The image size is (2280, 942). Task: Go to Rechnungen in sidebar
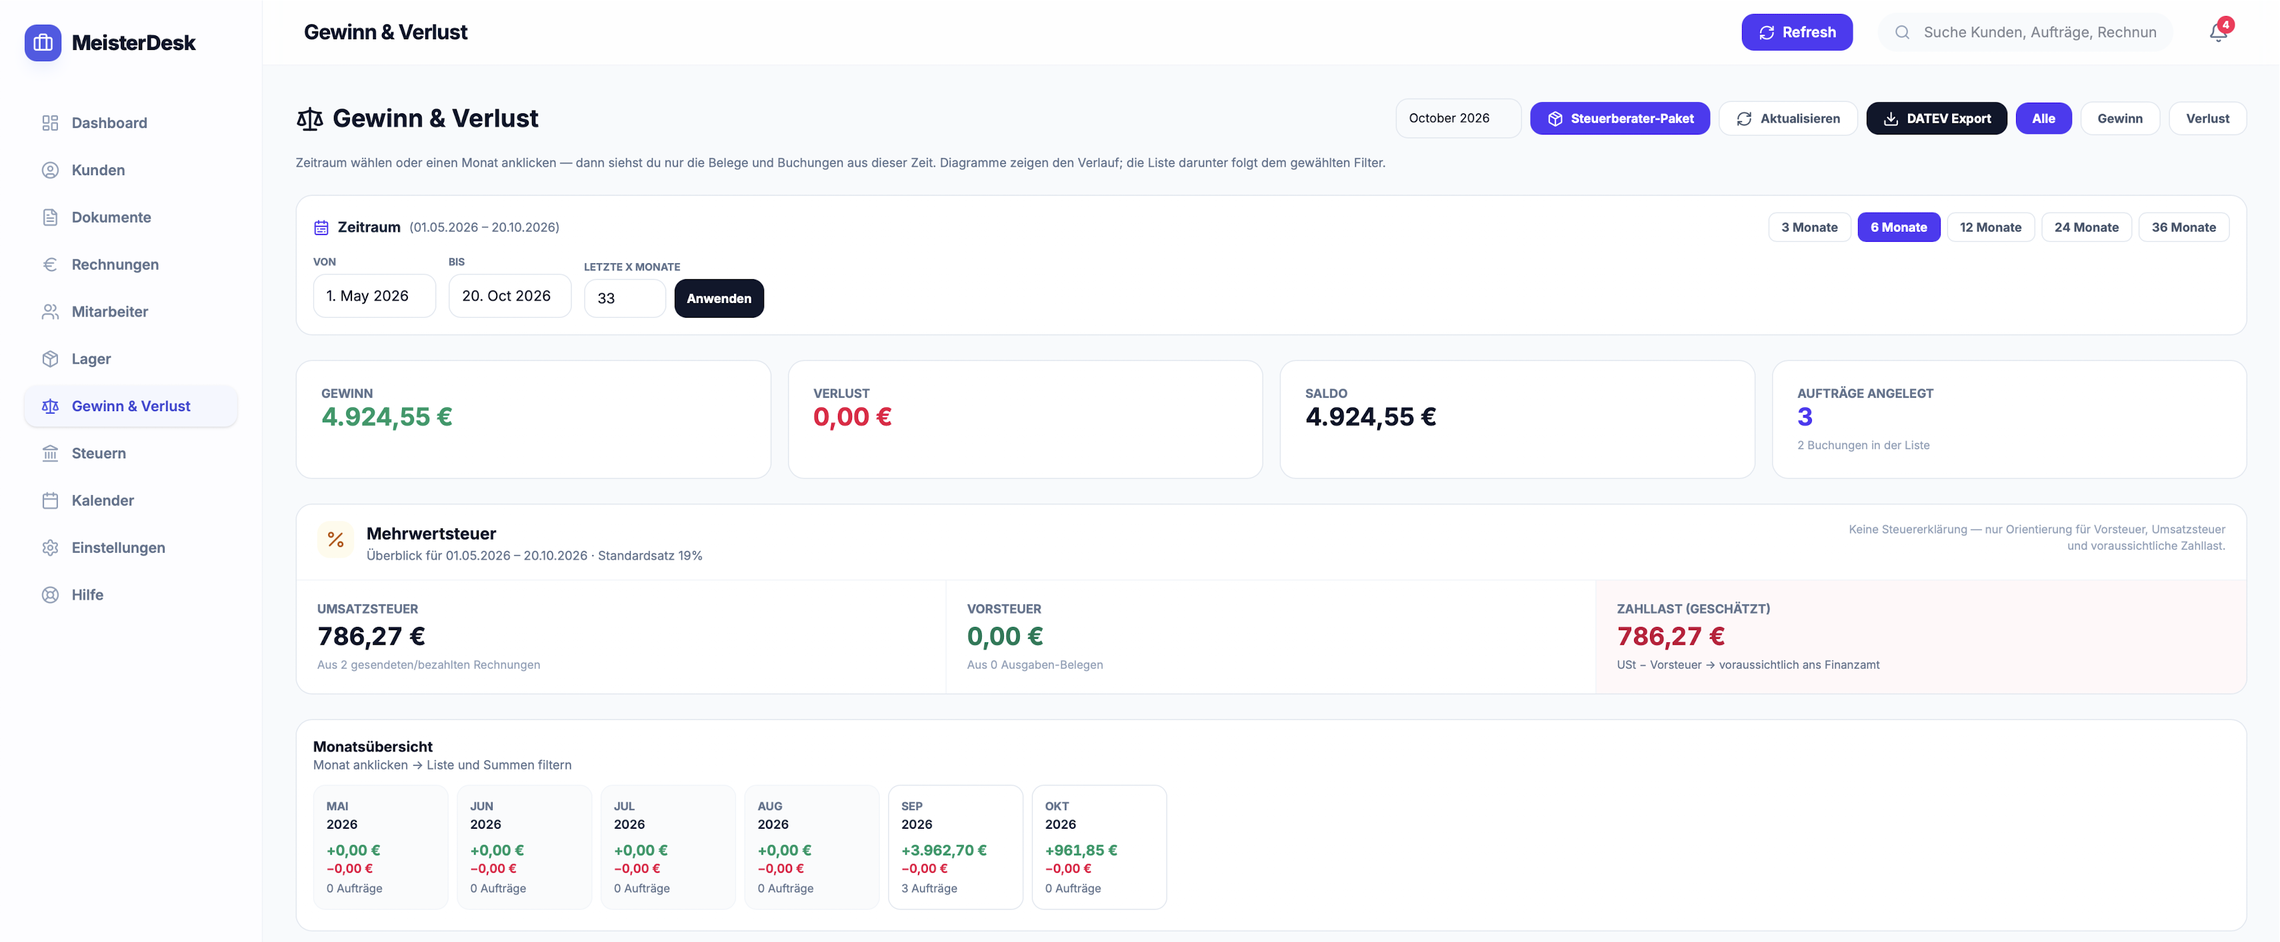click(x=131, y=264)
